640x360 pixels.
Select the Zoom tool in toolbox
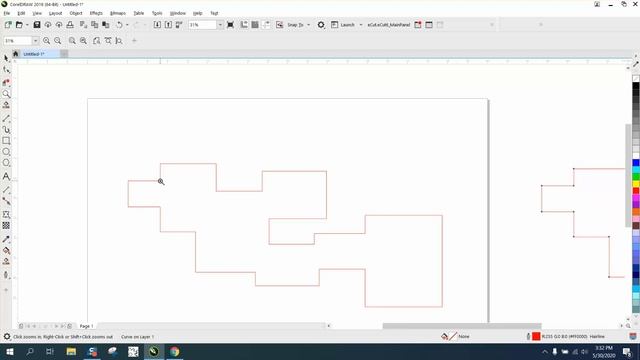pyautogui.click(x=6, y=94)
